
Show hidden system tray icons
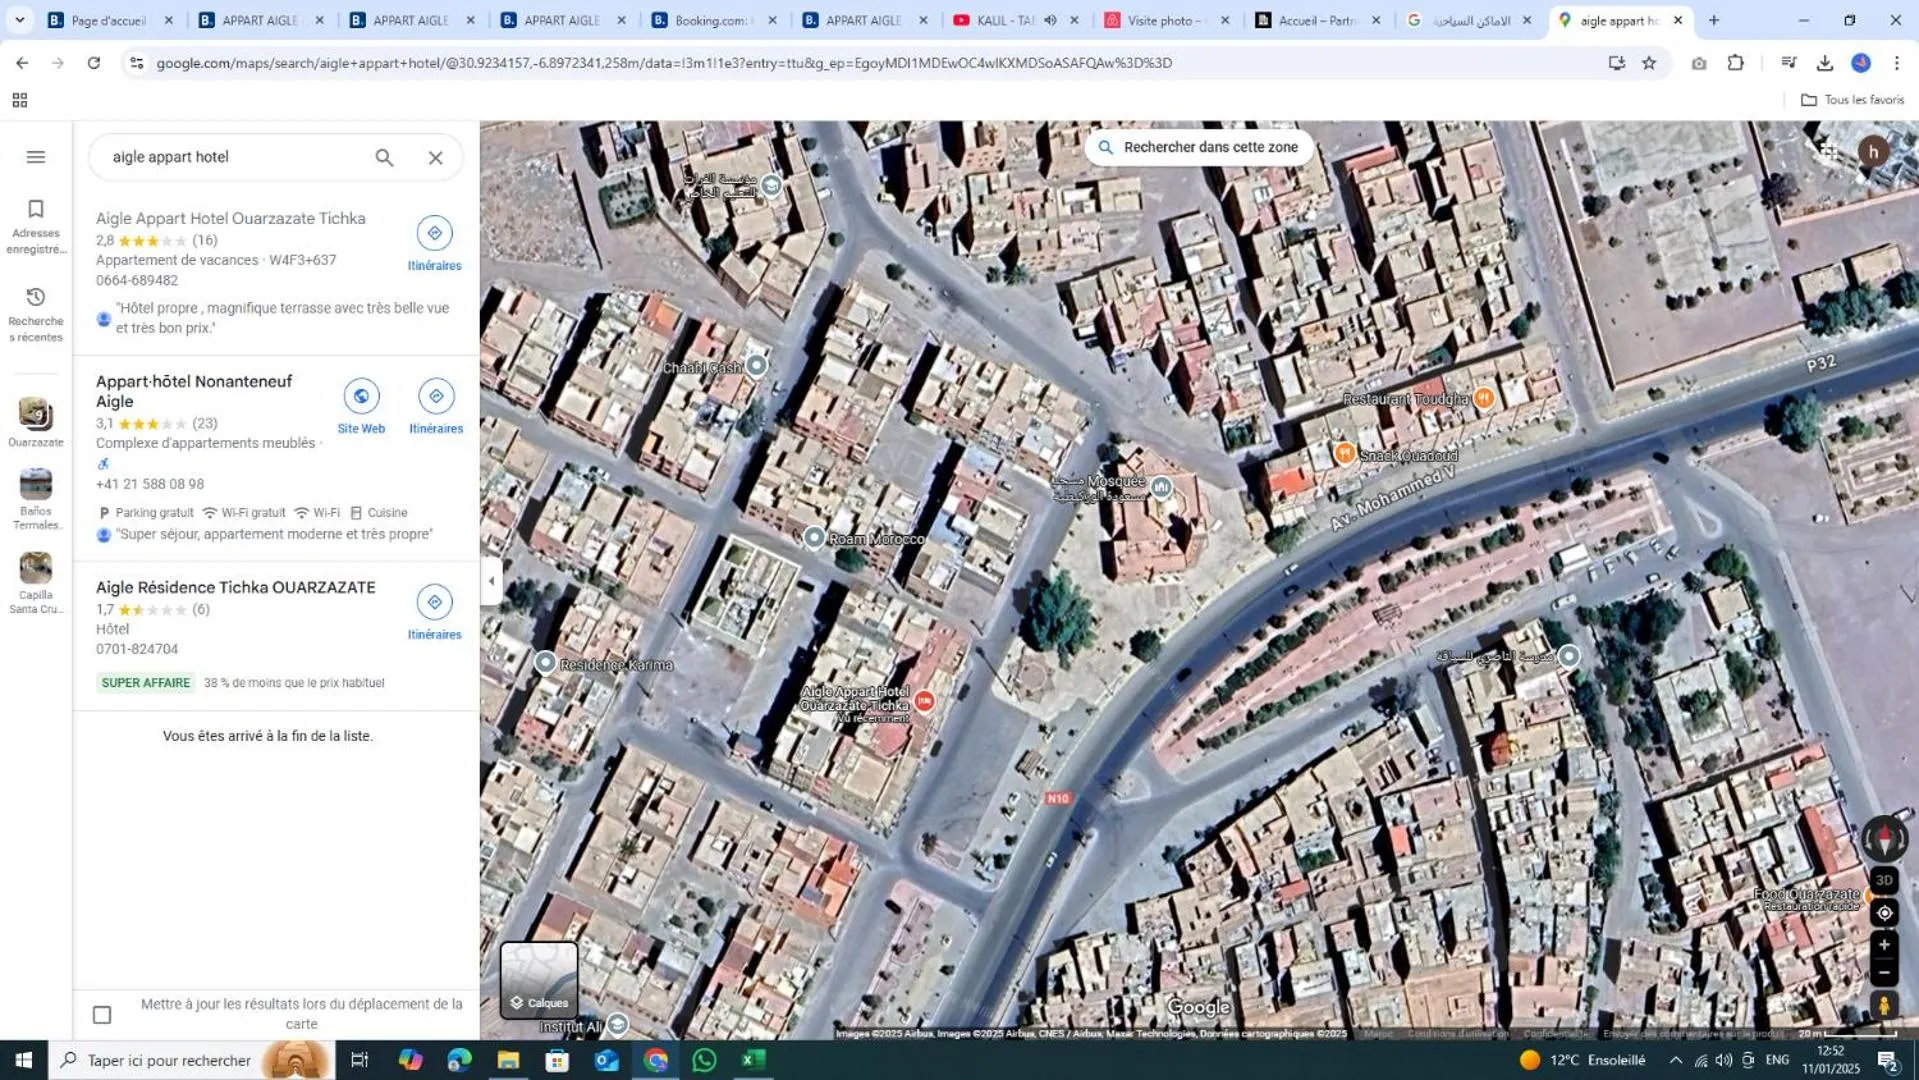[x=1675, y=1060]
